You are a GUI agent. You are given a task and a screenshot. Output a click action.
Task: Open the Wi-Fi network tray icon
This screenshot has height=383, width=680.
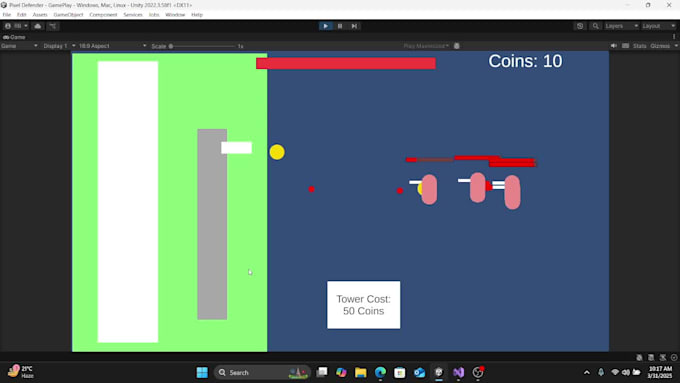coord(615,372)
